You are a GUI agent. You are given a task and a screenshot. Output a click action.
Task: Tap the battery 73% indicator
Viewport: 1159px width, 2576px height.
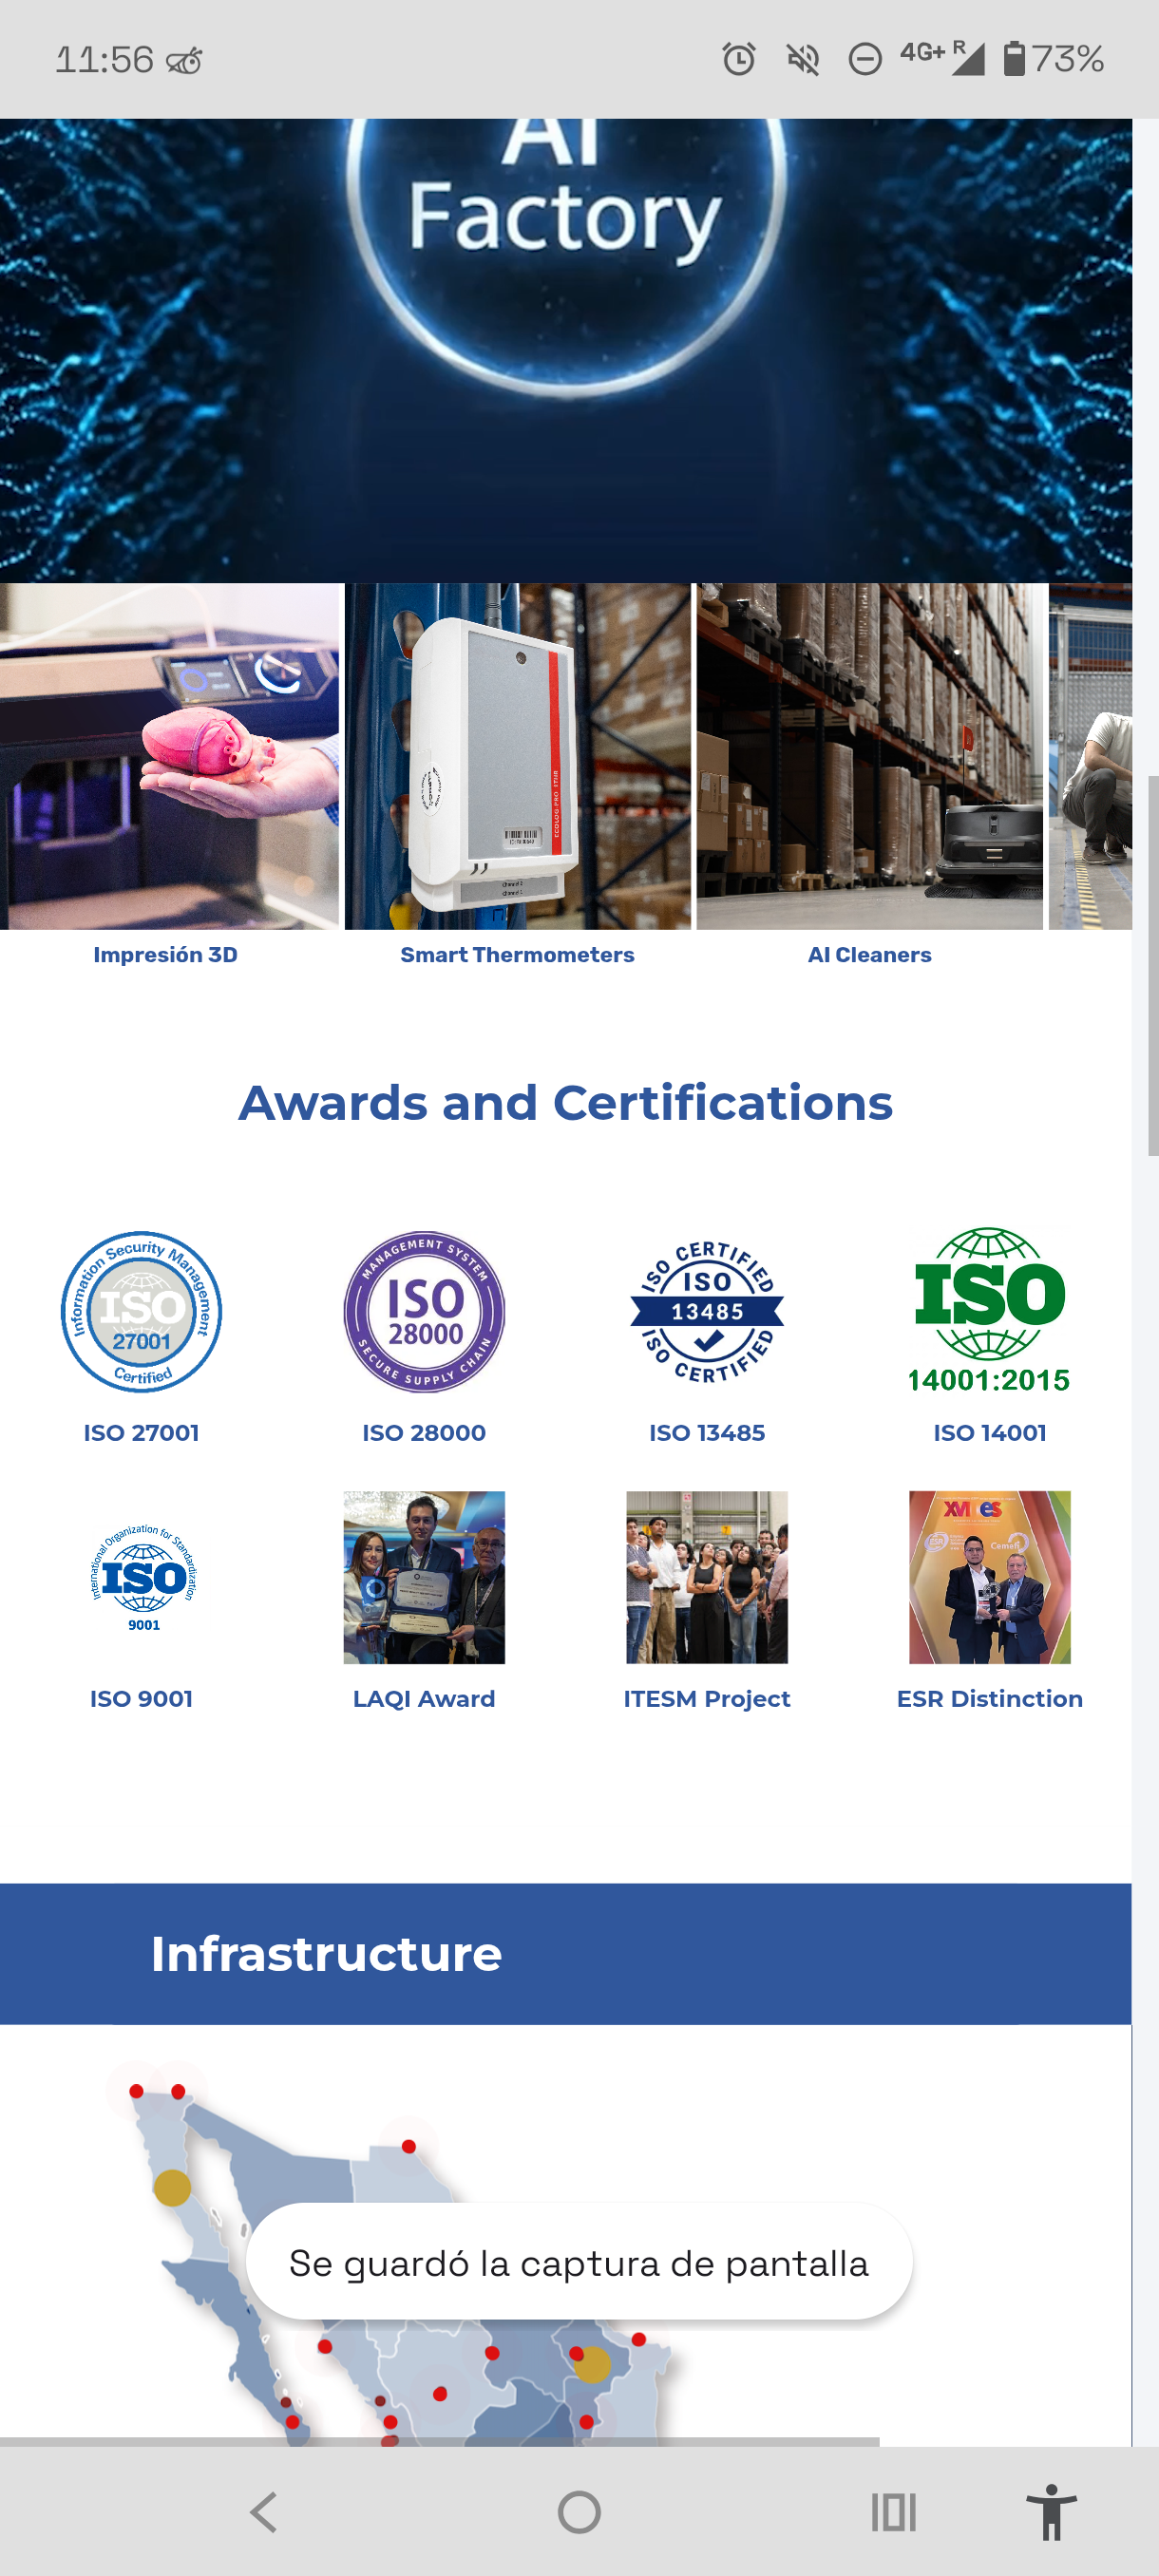coord(1054,59)
